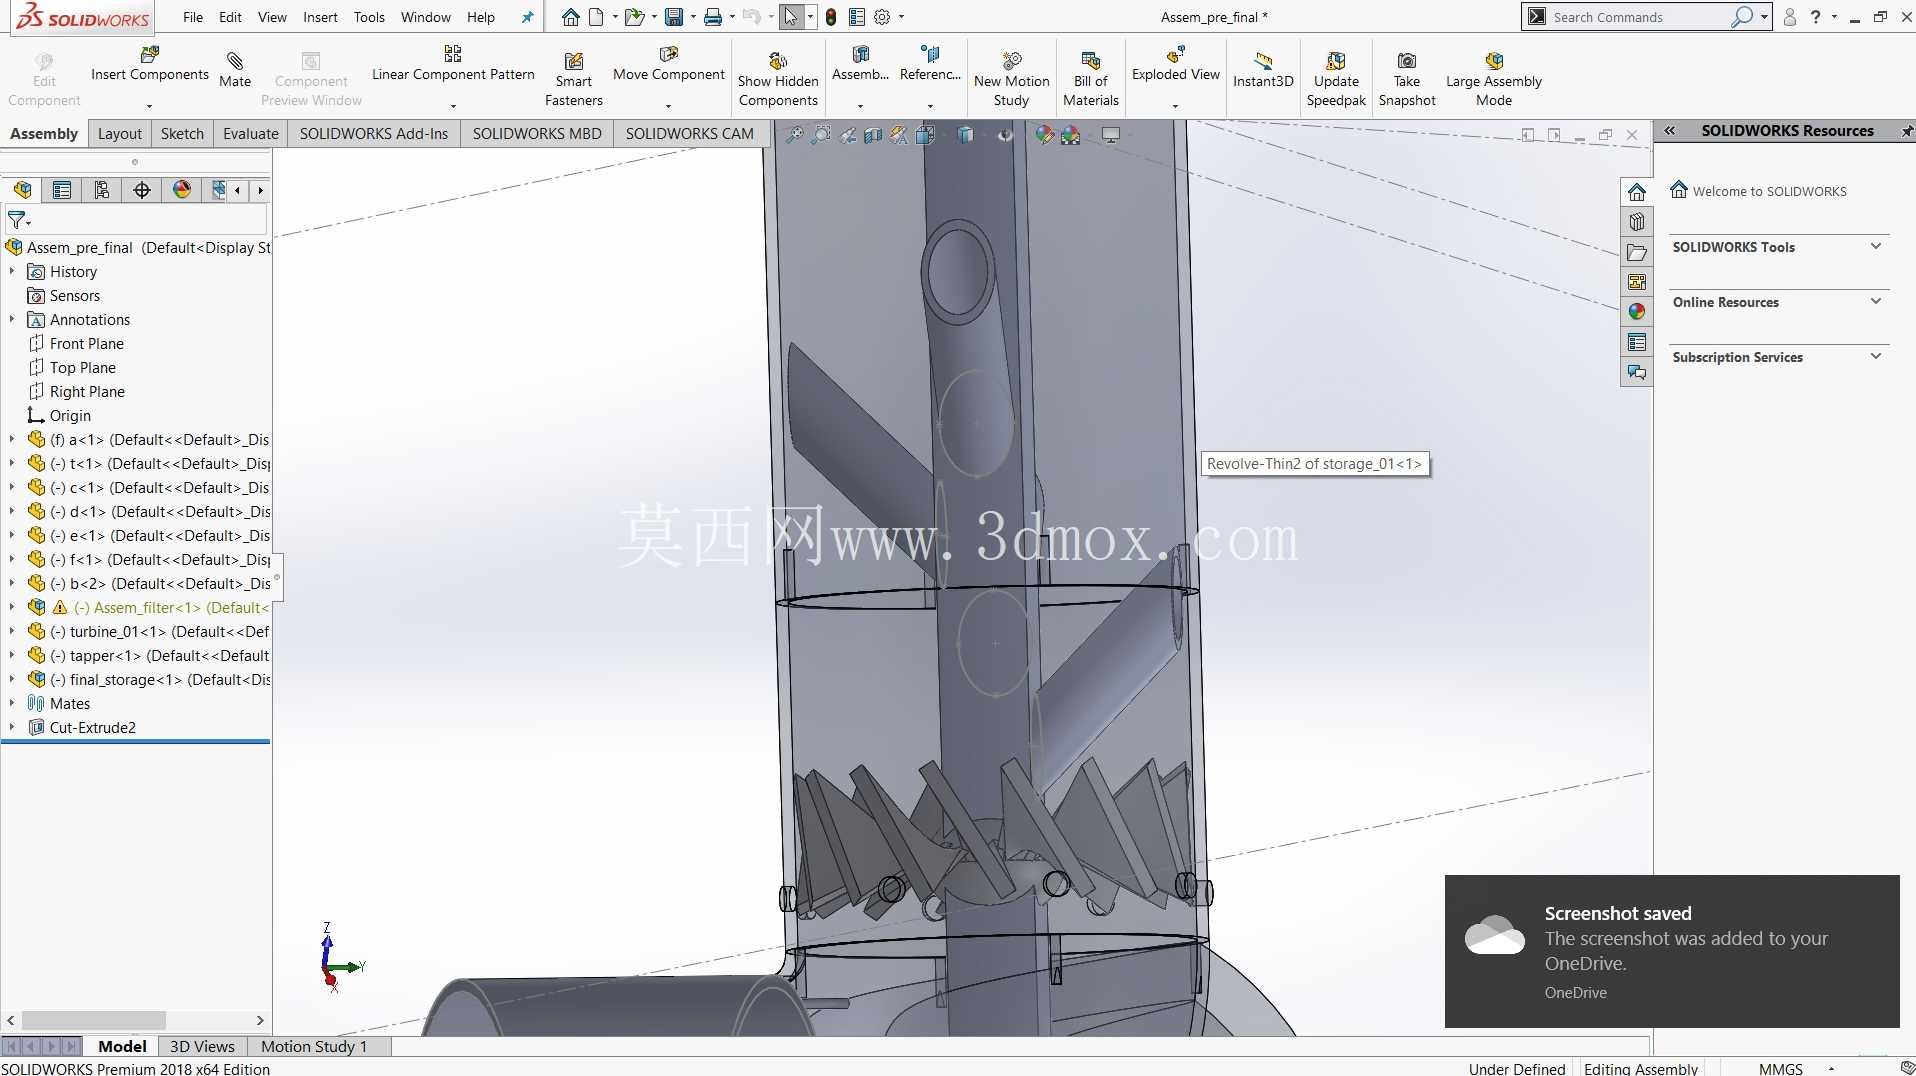Click Zoom to Fit in view toolbar
Viewport: 1916px width, 1076px height.
pyautogui.click(x=795, y=135)
